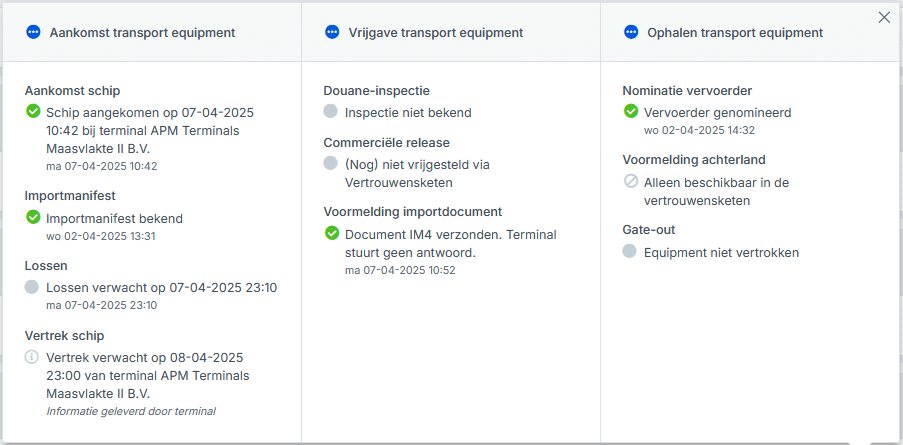Image resolution: width=903 pixels, height=445 pixels.
Task: Click grey dot for Commerciële release status
Action: coord(332,163)
